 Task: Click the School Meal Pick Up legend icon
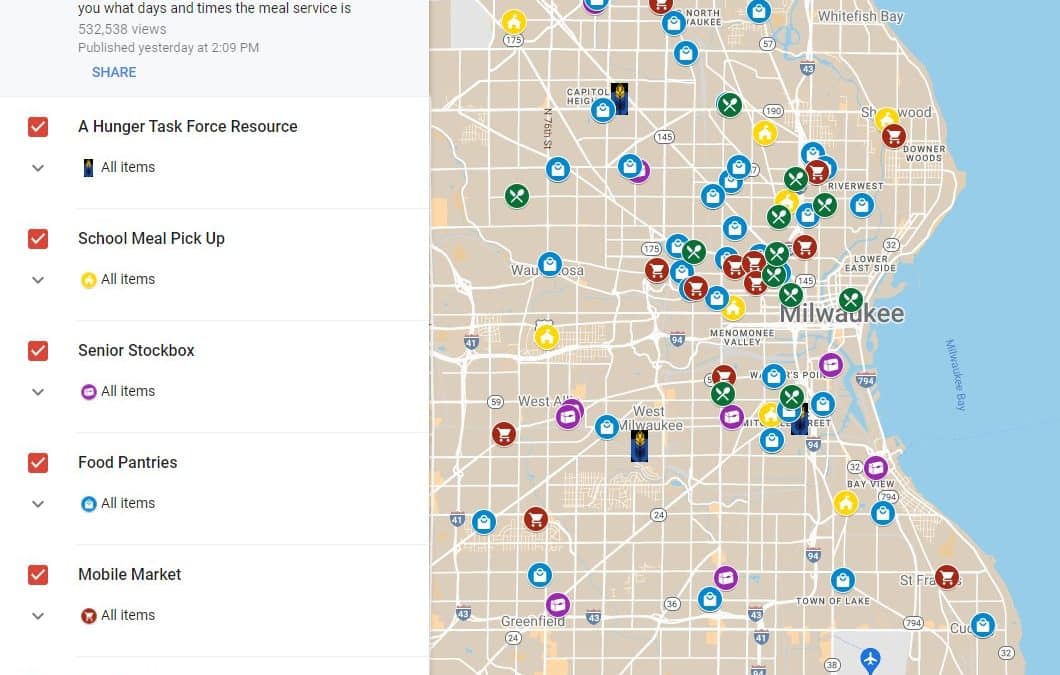pos(89,280)
